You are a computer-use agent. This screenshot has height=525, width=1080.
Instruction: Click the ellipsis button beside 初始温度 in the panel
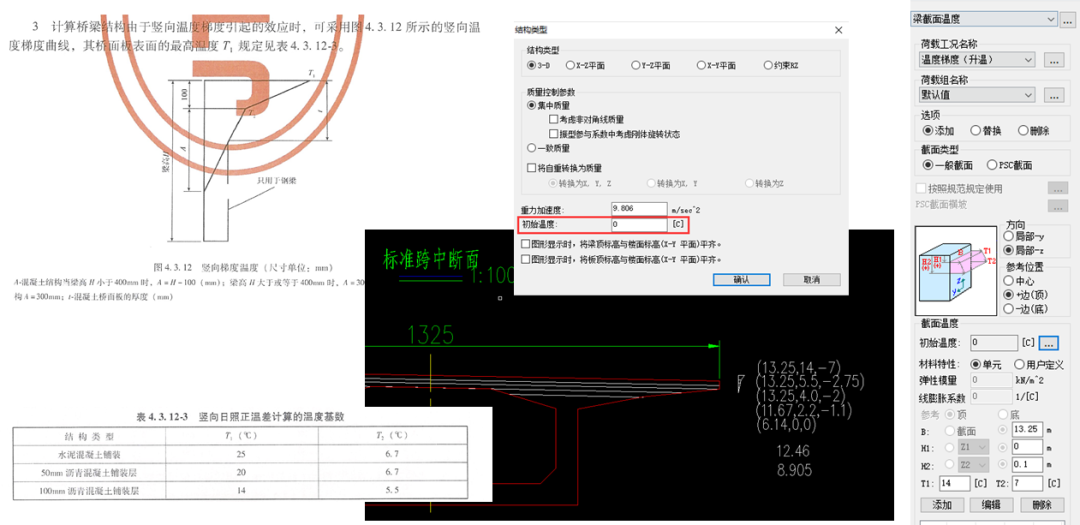tap(1049, 342)
